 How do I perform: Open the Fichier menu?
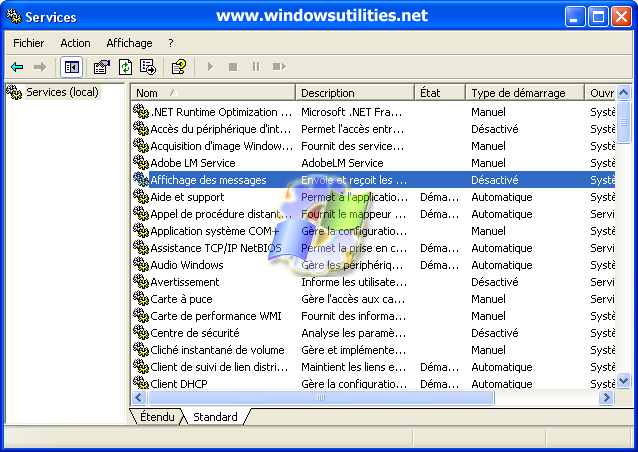(x=29, y=43)
